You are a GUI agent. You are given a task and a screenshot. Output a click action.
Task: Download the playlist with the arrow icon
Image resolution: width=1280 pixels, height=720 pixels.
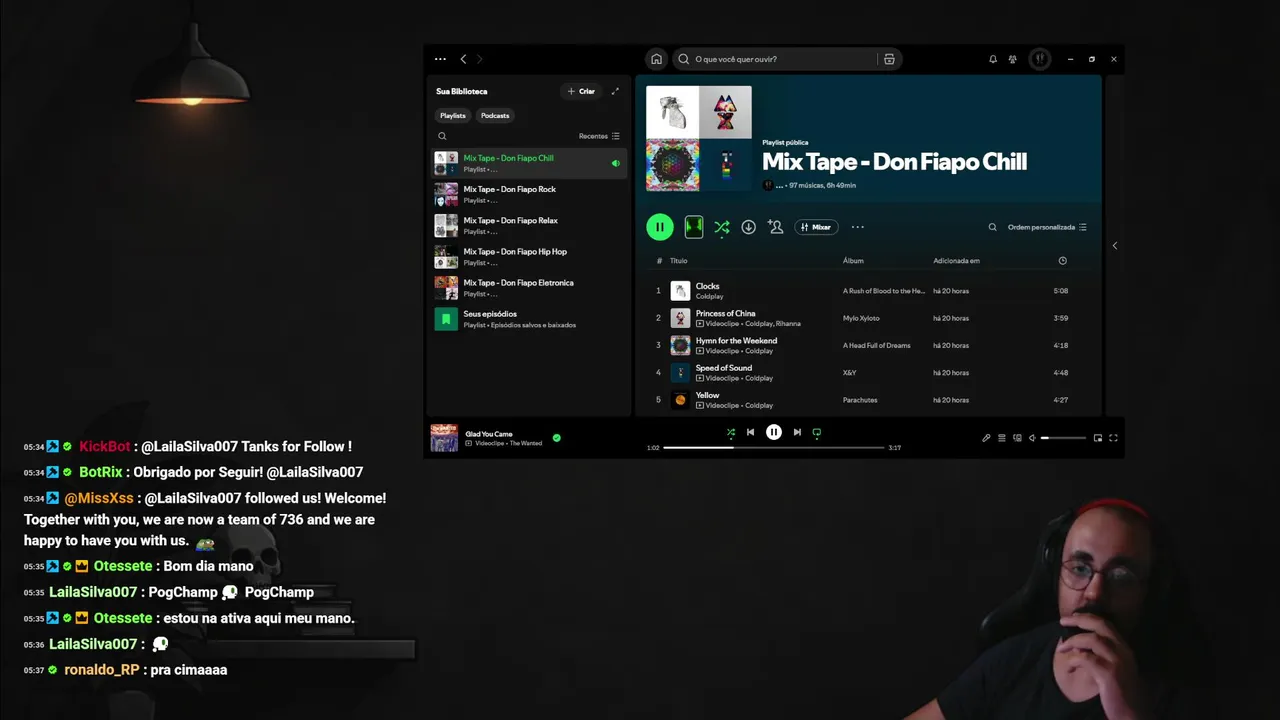point(748,227)
